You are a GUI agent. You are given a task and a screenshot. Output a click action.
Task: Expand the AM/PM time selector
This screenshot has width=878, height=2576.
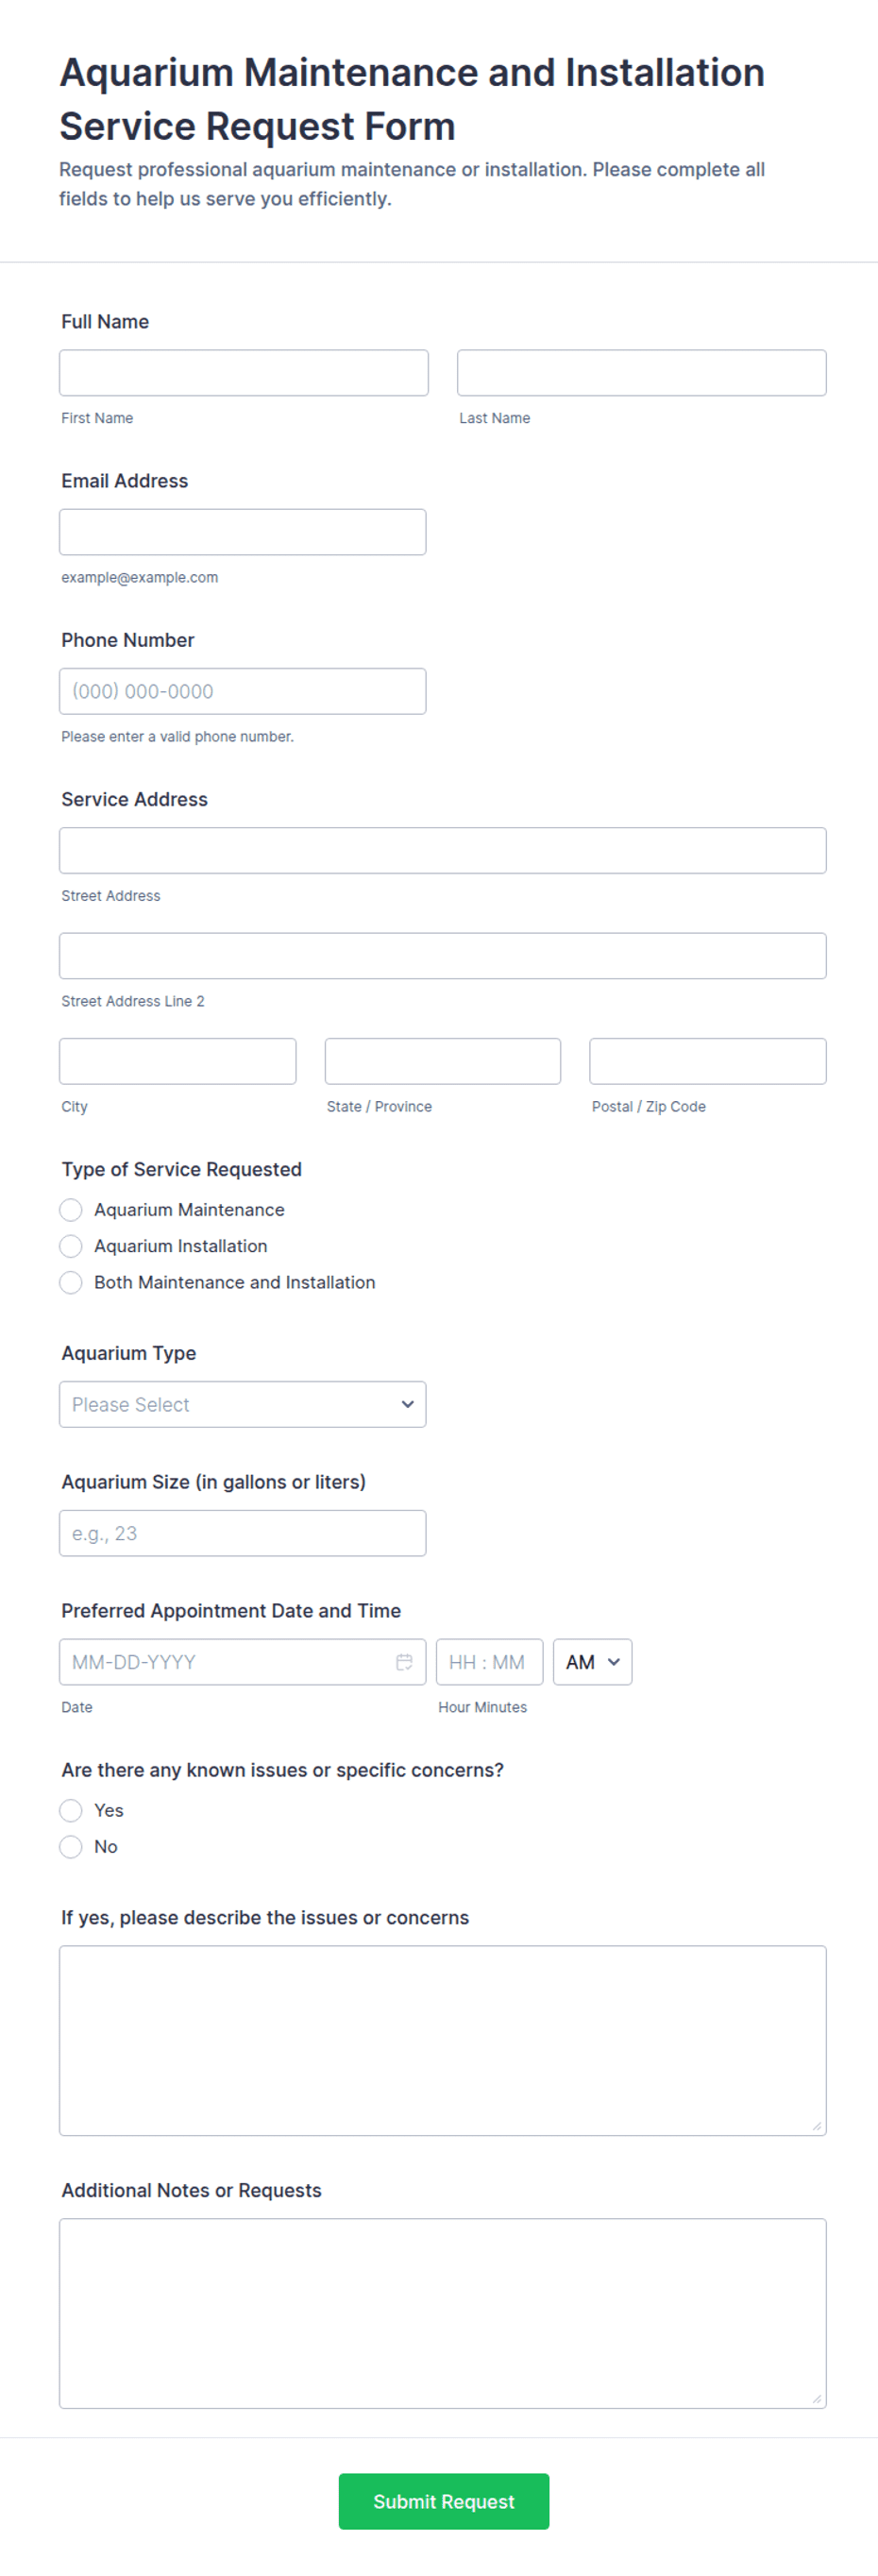pos(592,1661)
